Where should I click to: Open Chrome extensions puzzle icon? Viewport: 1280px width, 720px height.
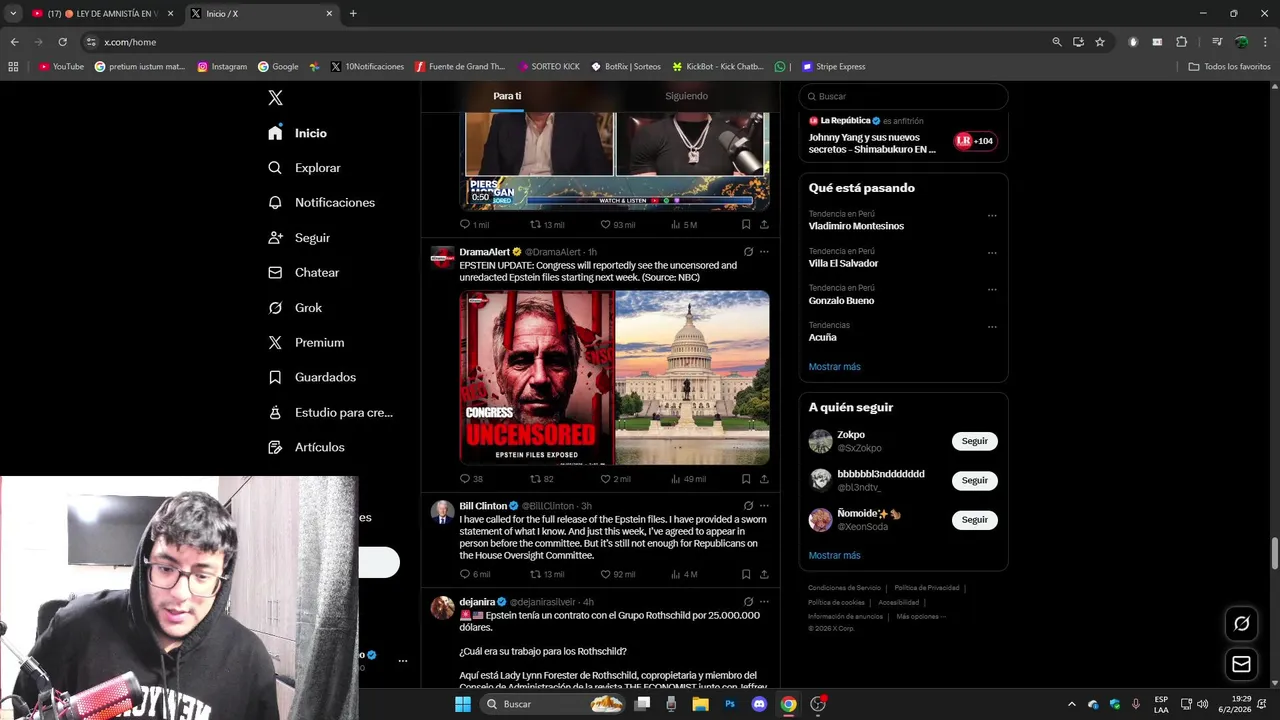(x=1181, y=42)
